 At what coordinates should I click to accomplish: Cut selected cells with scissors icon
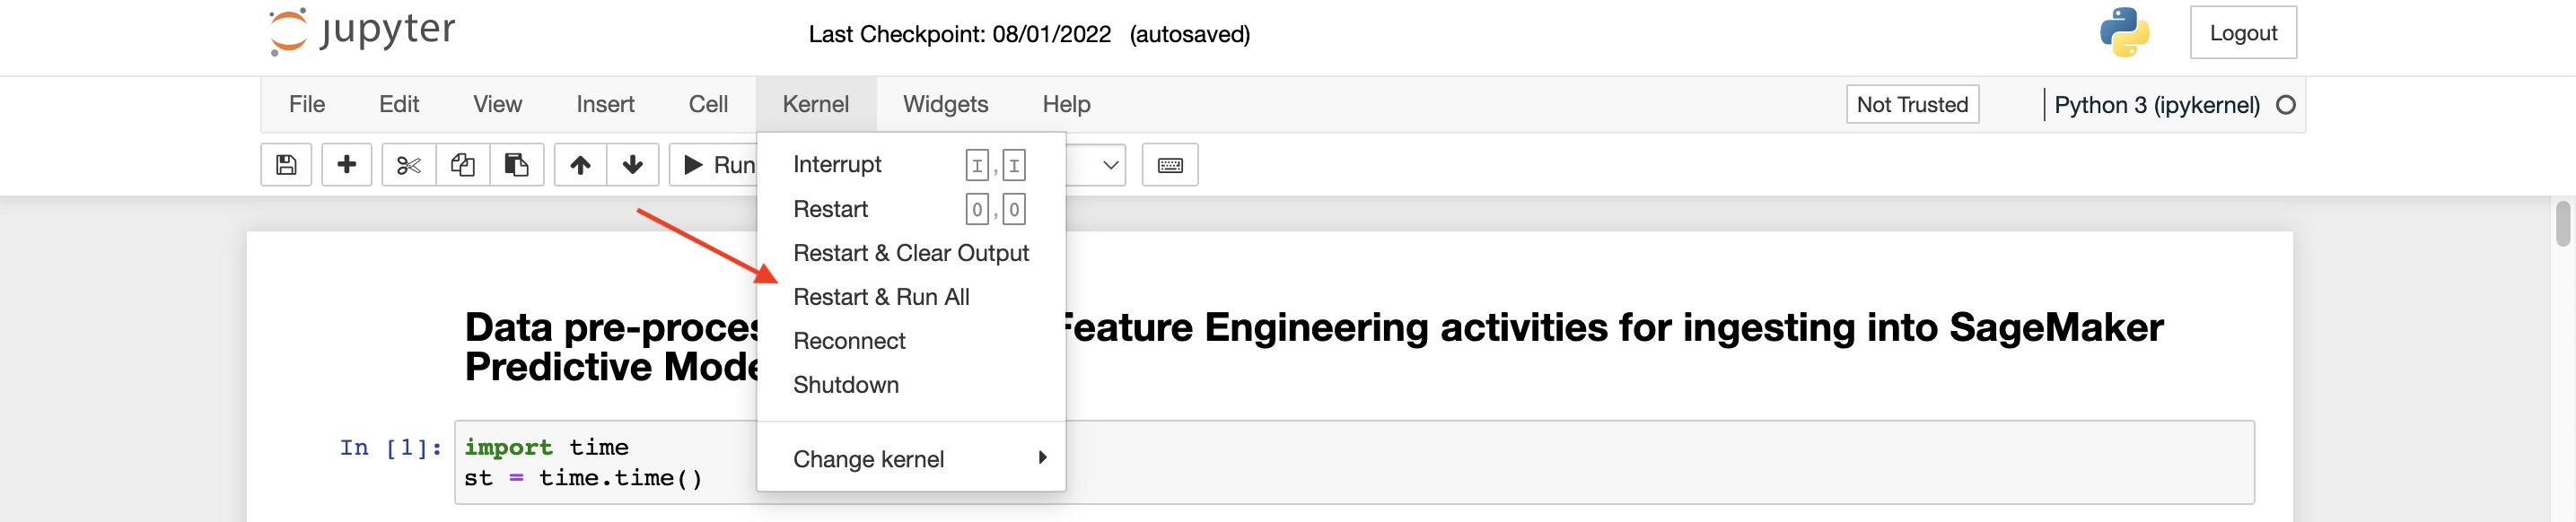click(409, 165)
